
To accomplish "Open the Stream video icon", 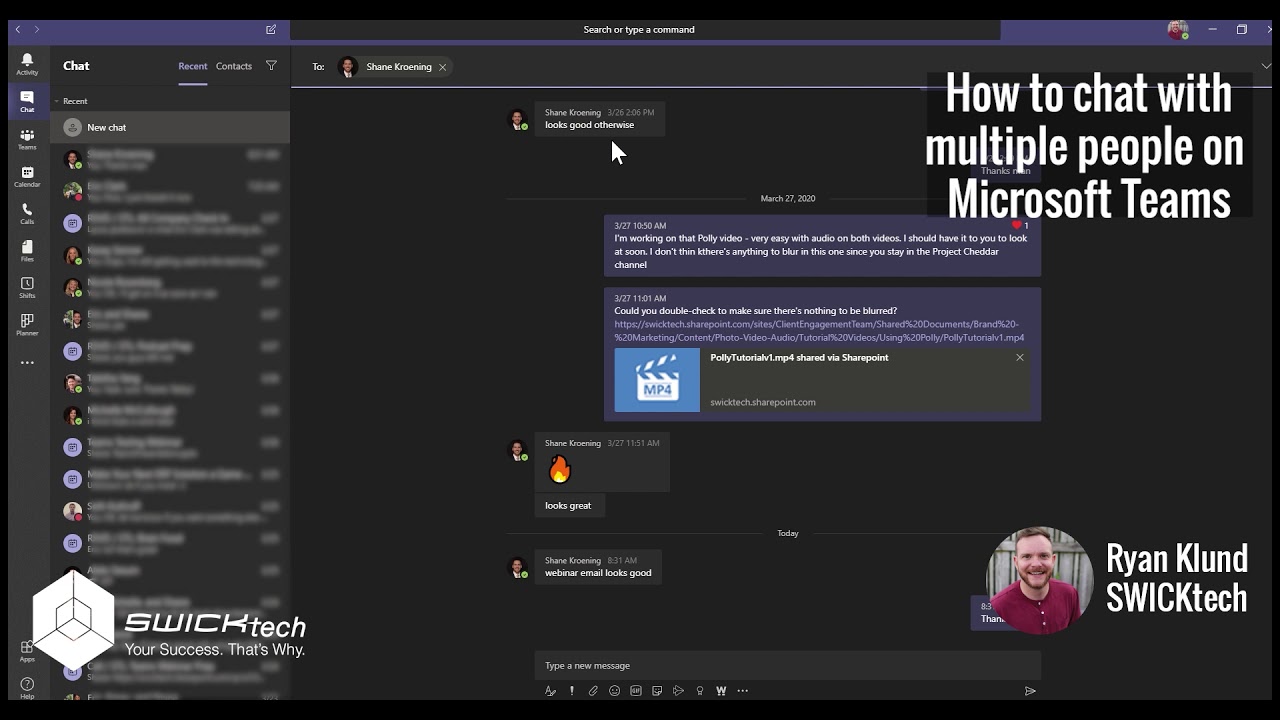I will (x=678, y=690).
